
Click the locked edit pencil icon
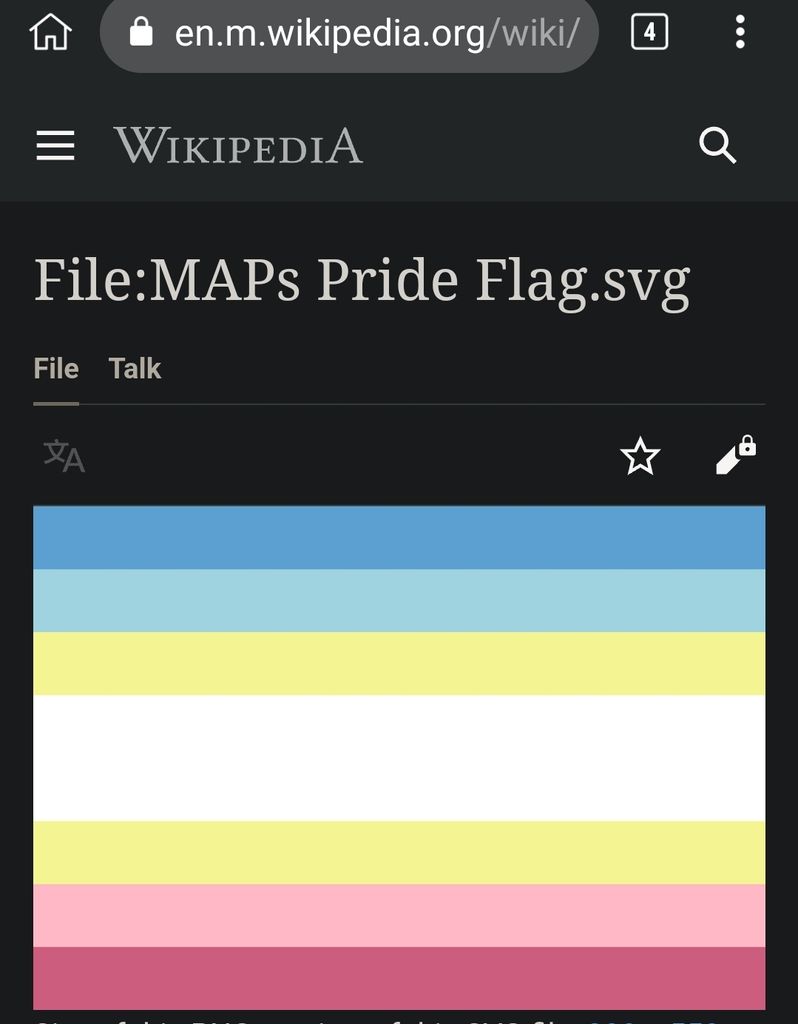pos(736,456)
